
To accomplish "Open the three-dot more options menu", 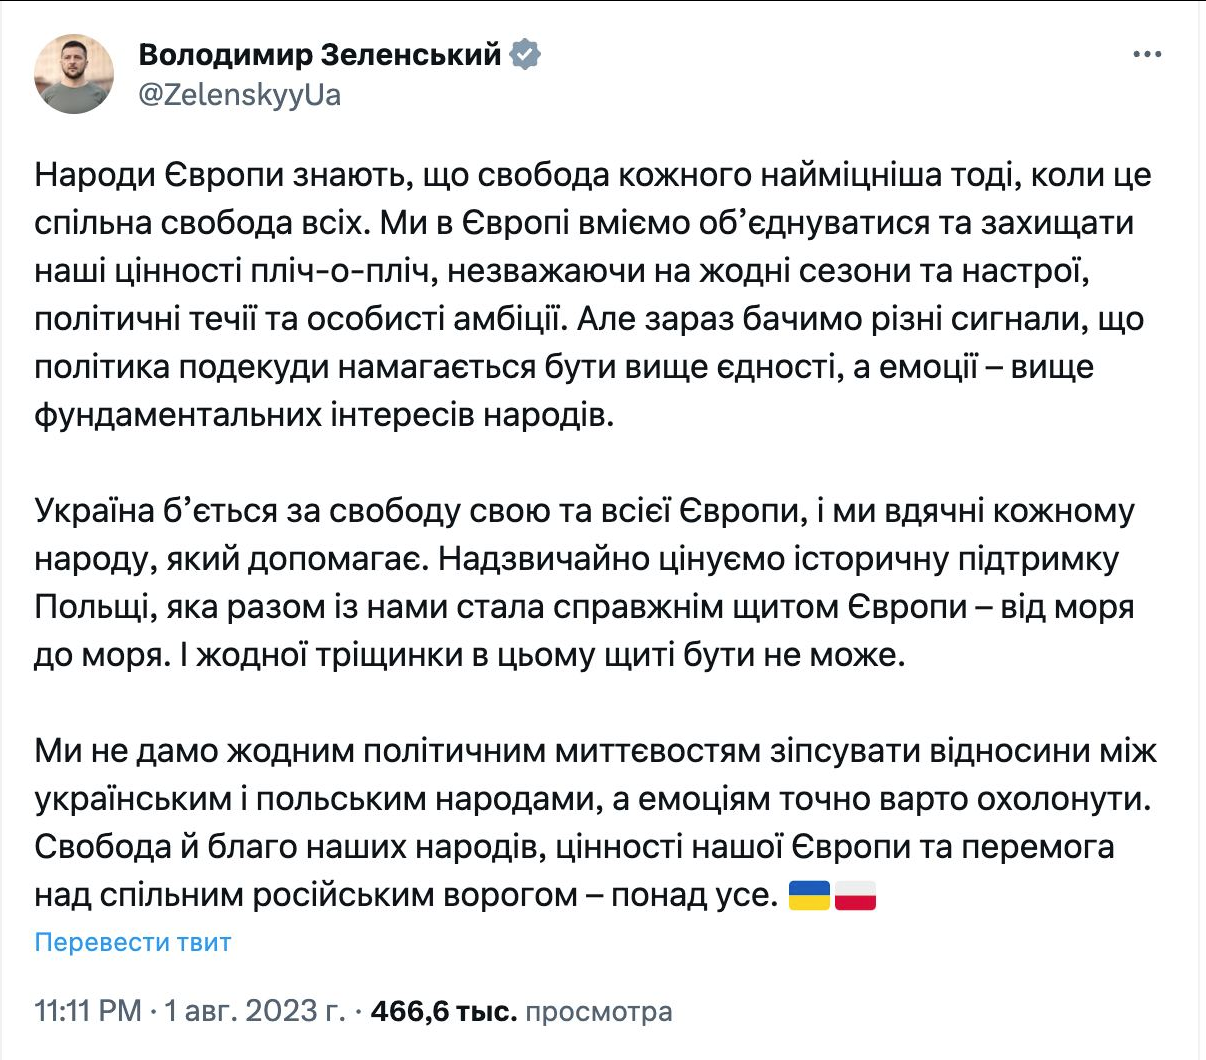I will point(1146,54).
